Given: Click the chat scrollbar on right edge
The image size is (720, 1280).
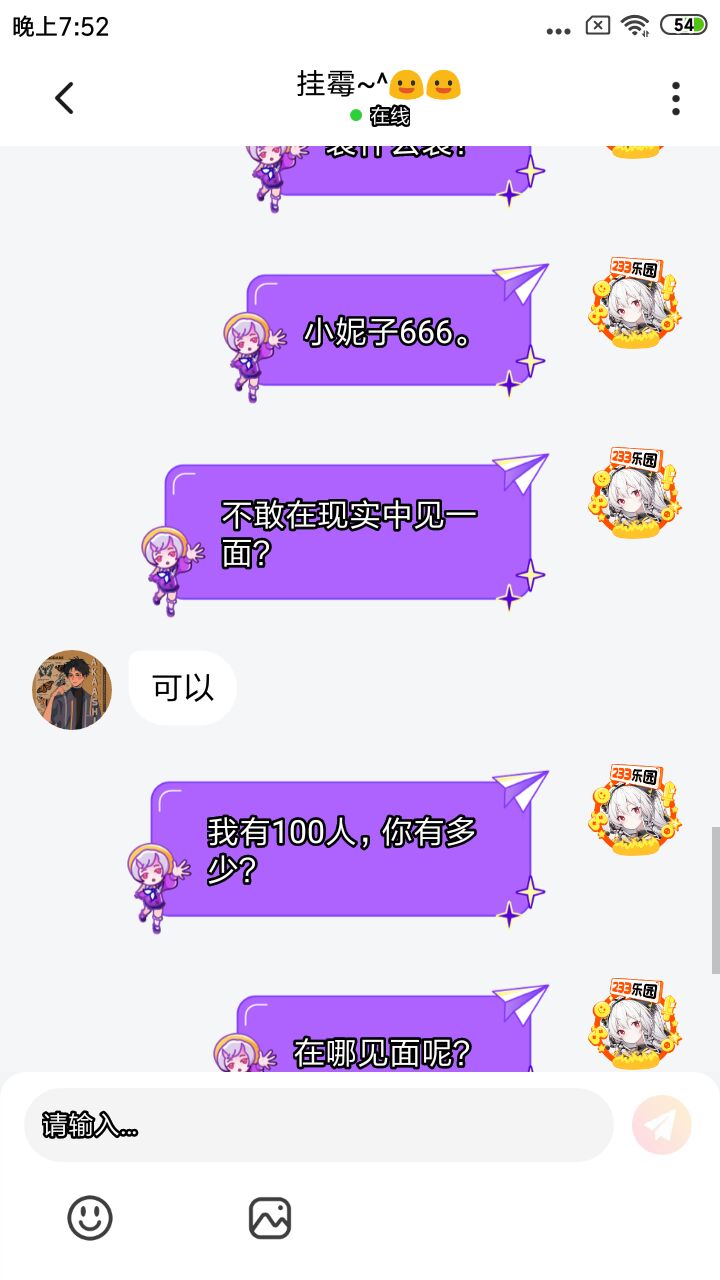Looking at the screenshot, I should coord(715,900).
